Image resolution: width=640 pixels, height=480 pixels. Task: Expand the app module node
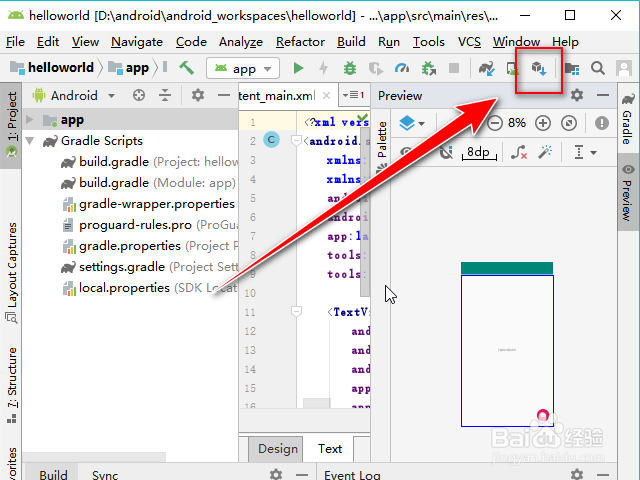(29, 120)
